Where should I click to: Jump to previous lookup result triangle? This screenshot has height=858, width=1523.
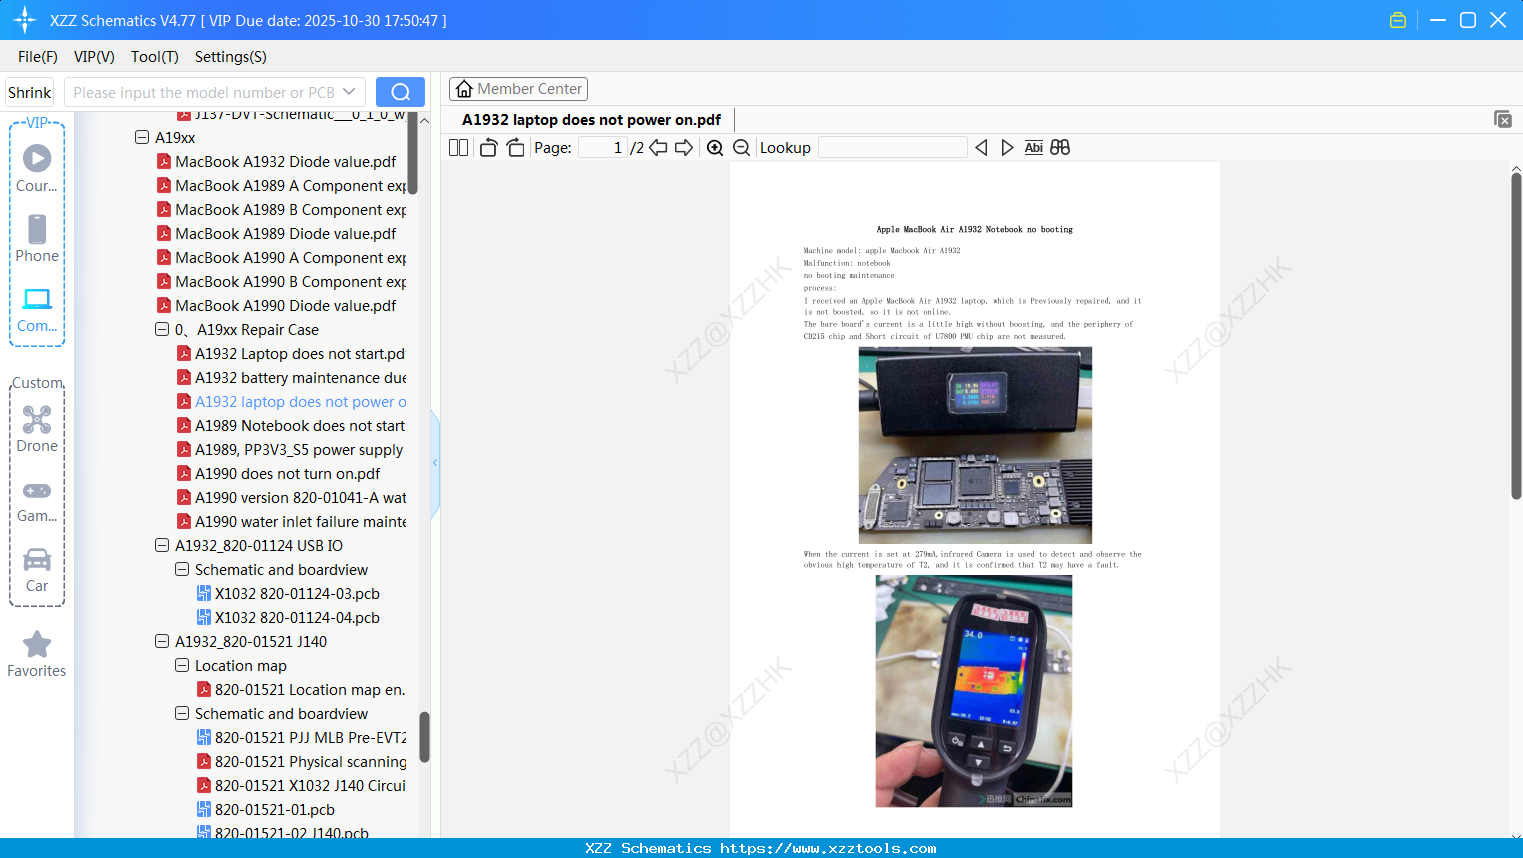981,148
